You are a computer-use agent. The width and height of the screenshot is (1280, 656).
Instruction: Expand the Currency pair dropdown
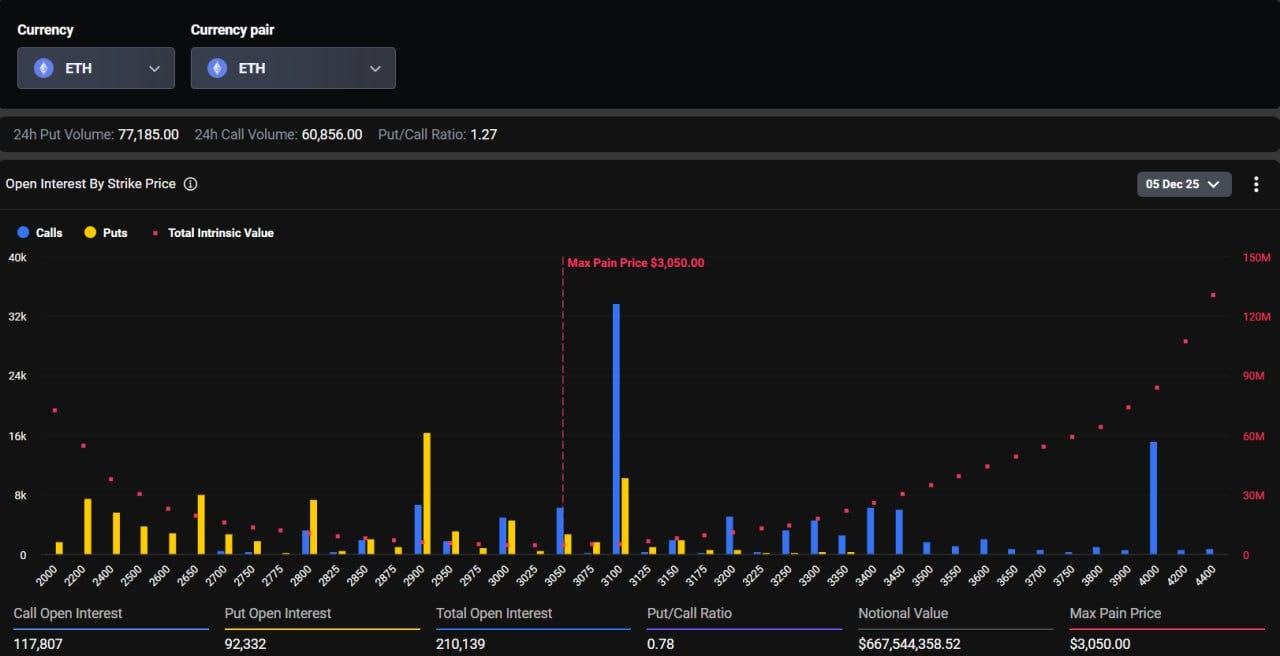pos(375,68)
